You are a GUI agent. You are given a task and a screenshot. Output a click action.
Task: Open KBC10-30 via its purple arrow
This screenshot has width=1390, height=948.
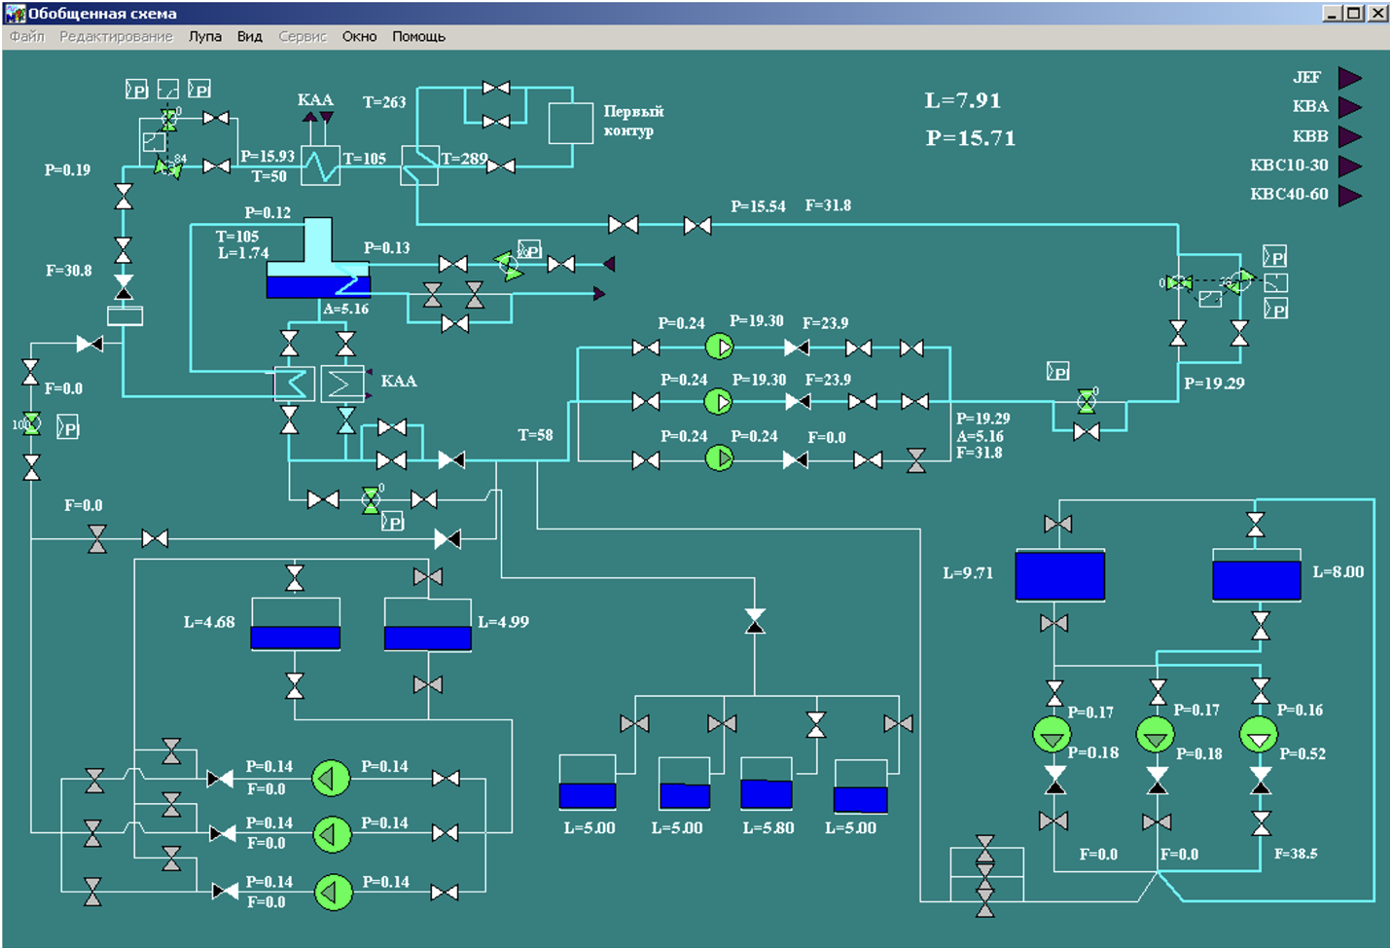pos(1350,166)
